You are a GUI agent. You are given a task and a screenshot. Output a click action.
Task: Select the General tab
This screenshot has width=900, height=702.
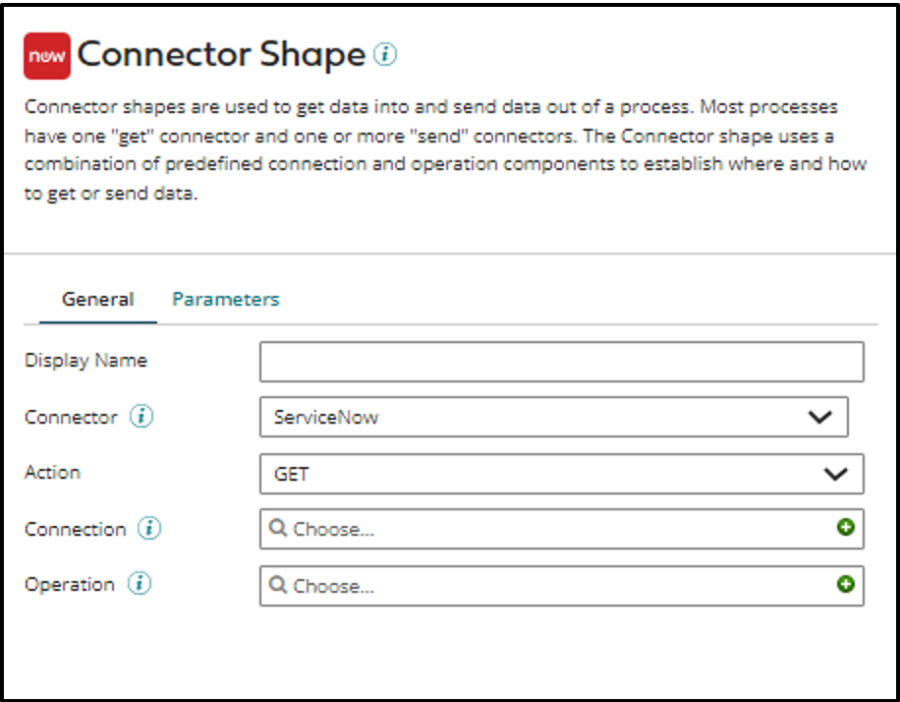coord(98,299)
